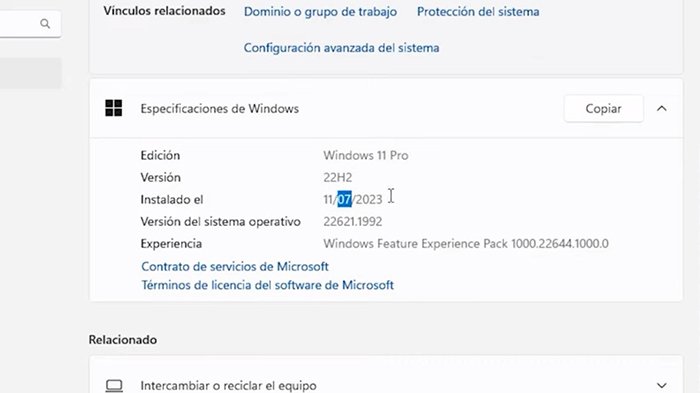Collapse the Especificaciones de Windows section
Viewport: 700px width, 393px height.
pyautogui.click(x=662, y=109)
